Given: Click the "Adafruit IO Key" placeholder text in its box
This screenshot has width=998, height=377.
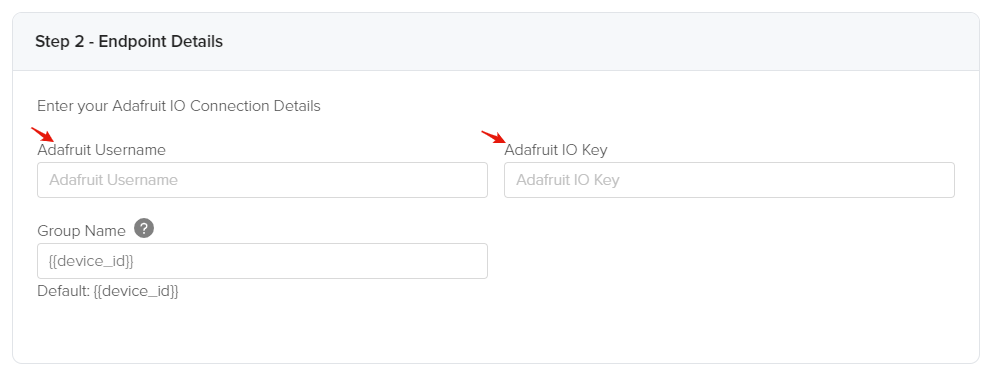Looking at the screenshot, I should tap(568, 180).
